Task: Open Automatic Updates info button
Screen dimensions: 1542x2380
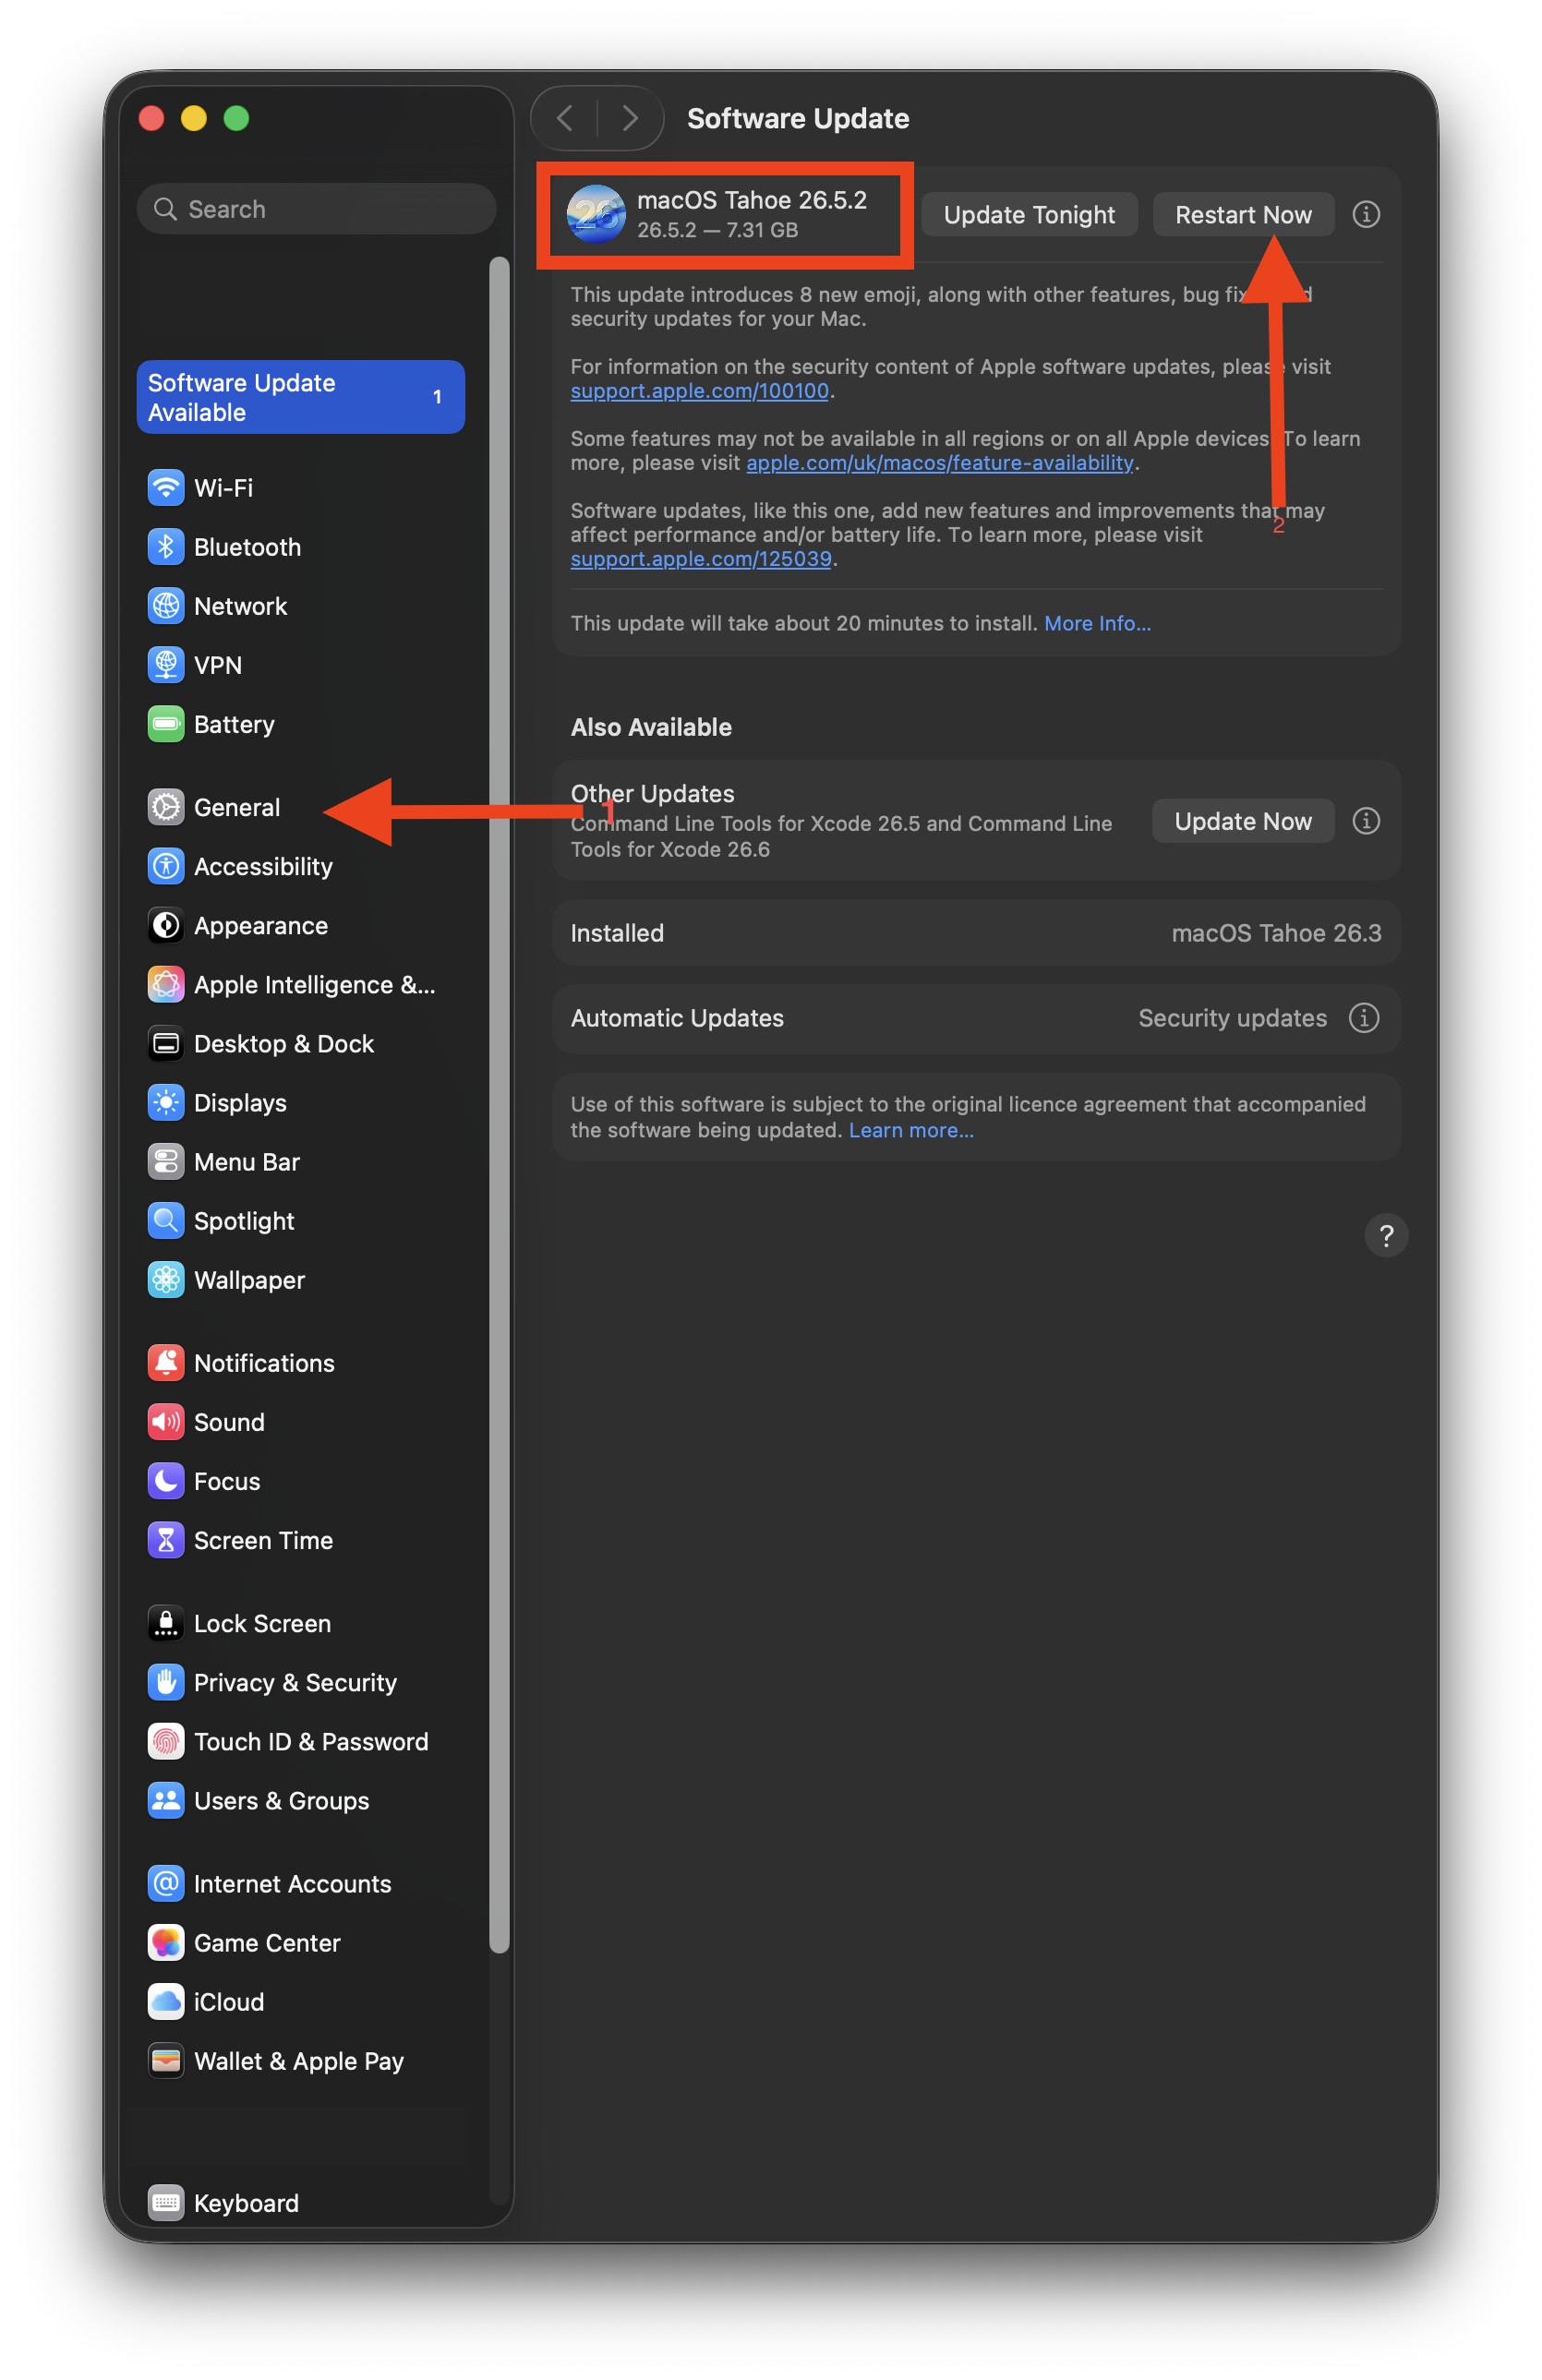Action: click(x=1363, y=1017)
